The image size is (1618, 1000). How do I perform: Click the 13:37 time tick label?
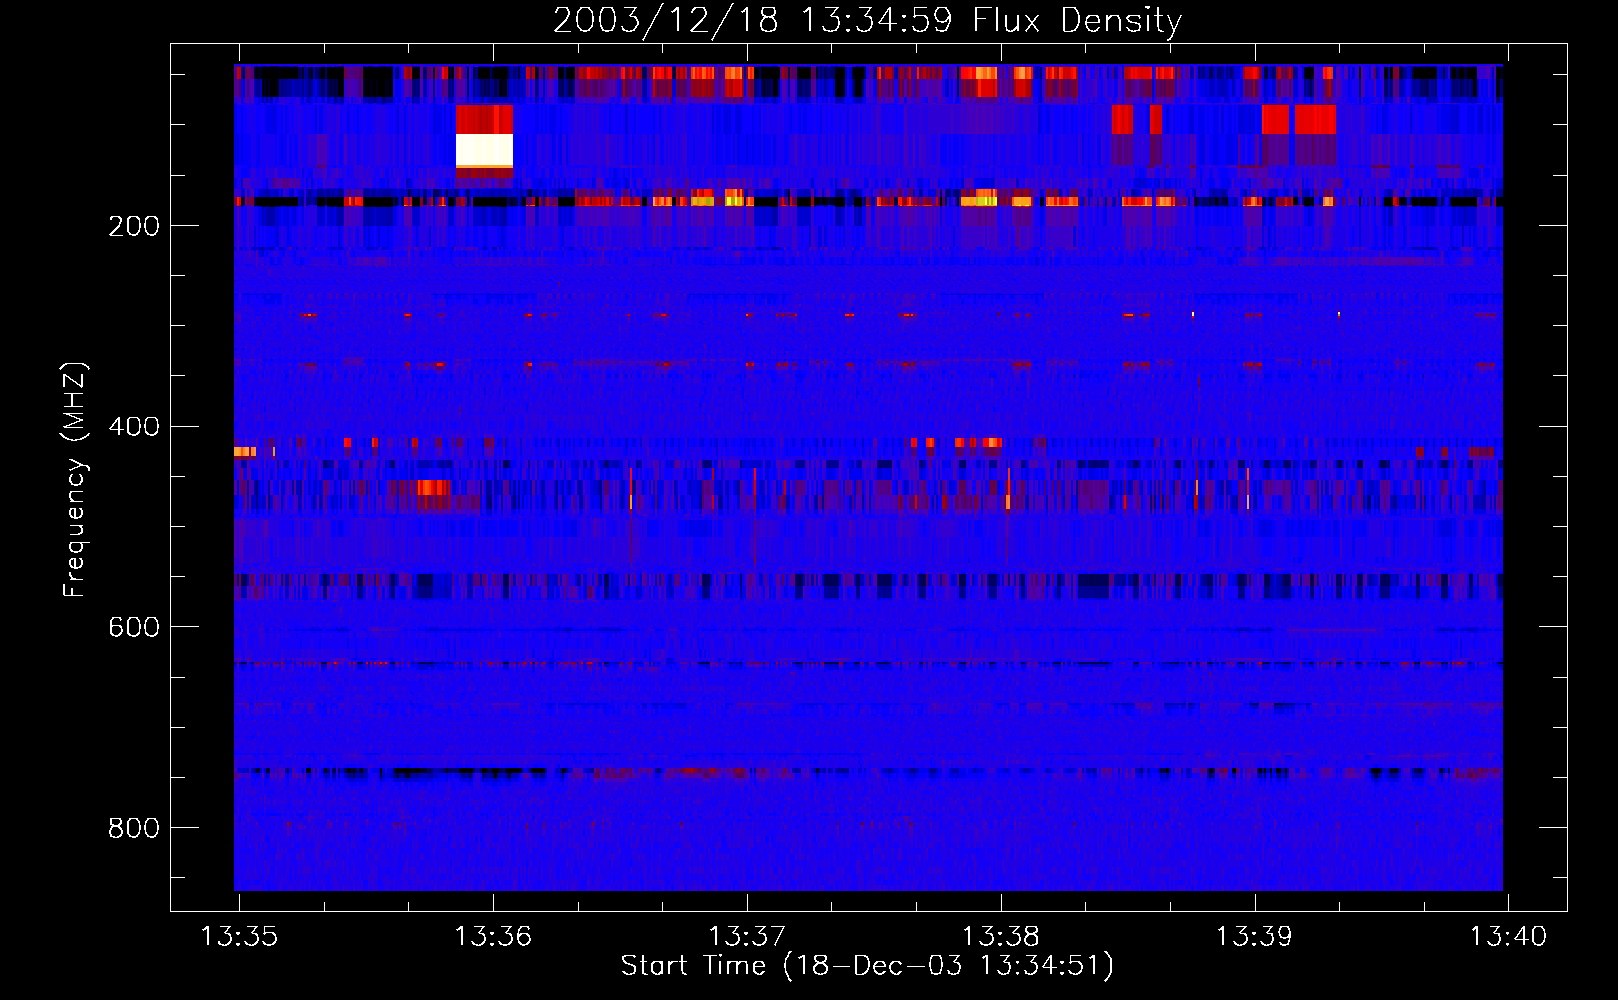[x=747, y=937]
